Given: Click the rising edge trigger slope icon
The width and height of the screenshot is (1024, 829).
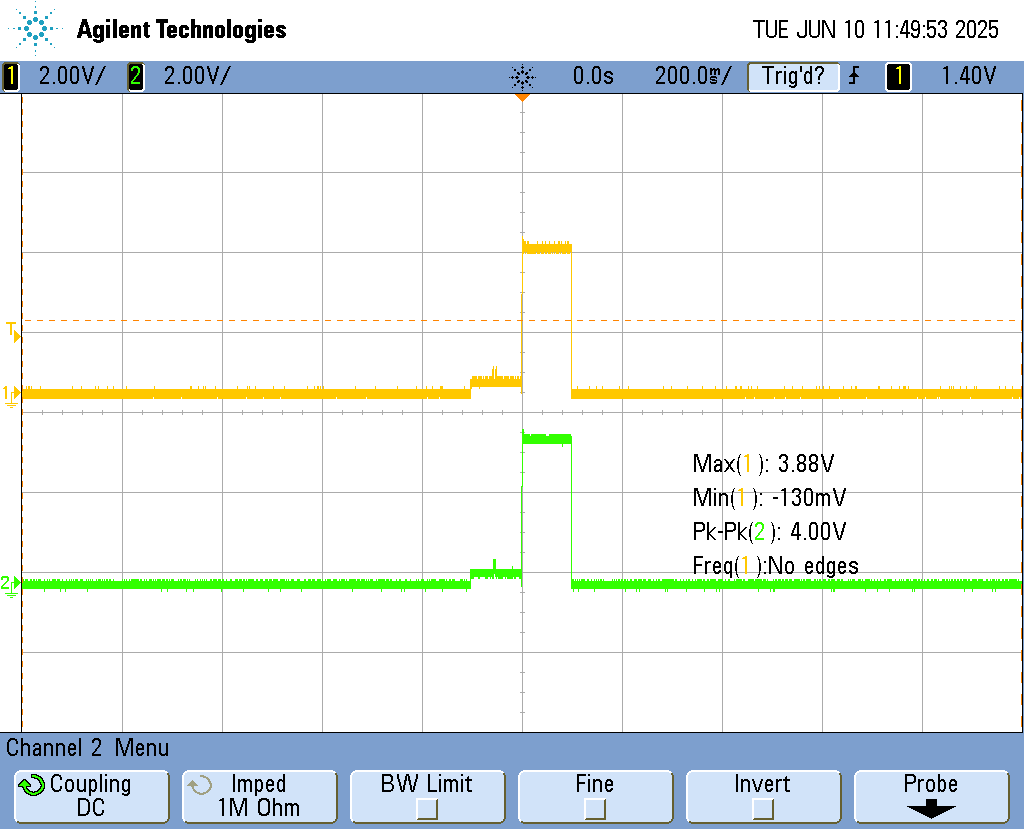Looking at the screenshot, I should pyautogui.click(x=854, y=76).
